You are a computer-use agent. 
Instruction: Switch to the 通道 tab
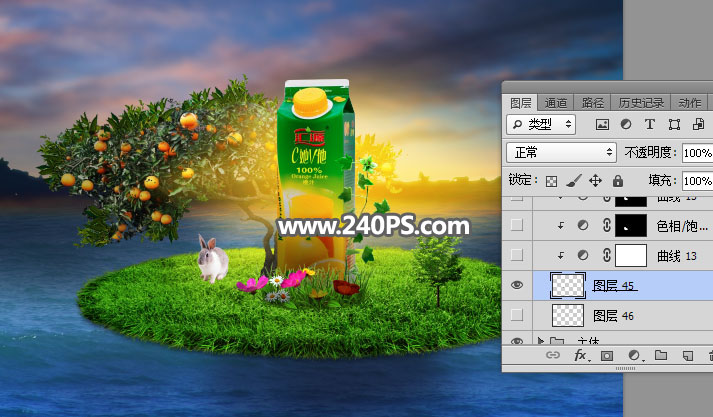point(557,102)
